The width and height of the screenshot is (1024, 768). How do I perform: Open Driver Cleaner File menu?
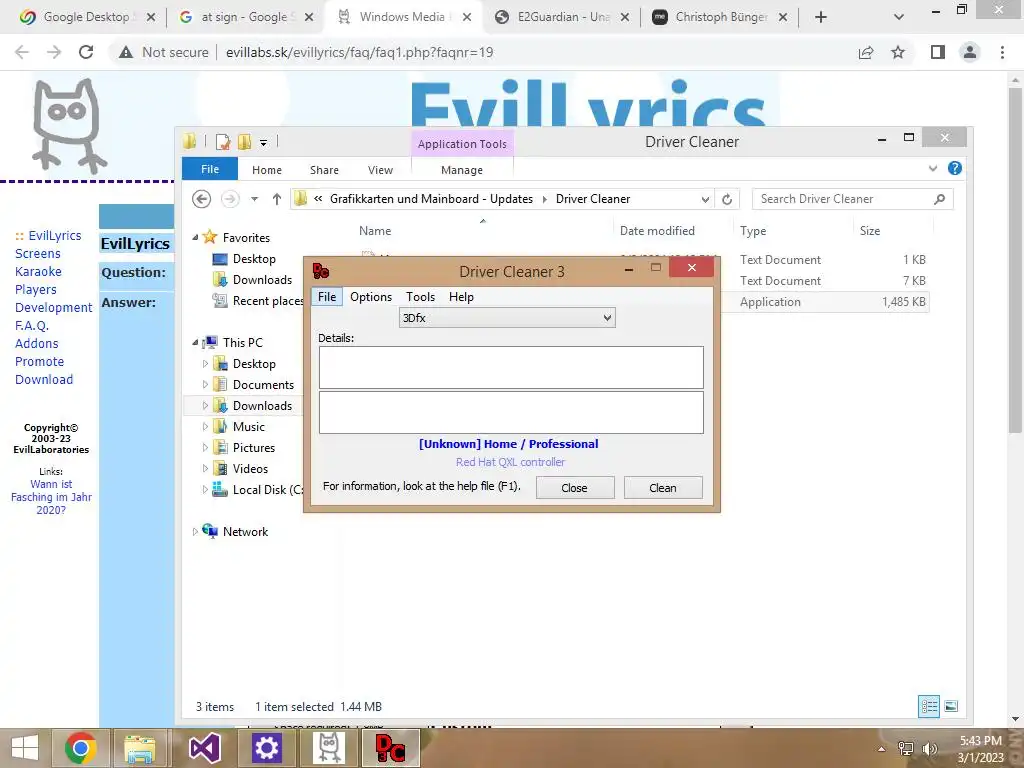point(327,296)
